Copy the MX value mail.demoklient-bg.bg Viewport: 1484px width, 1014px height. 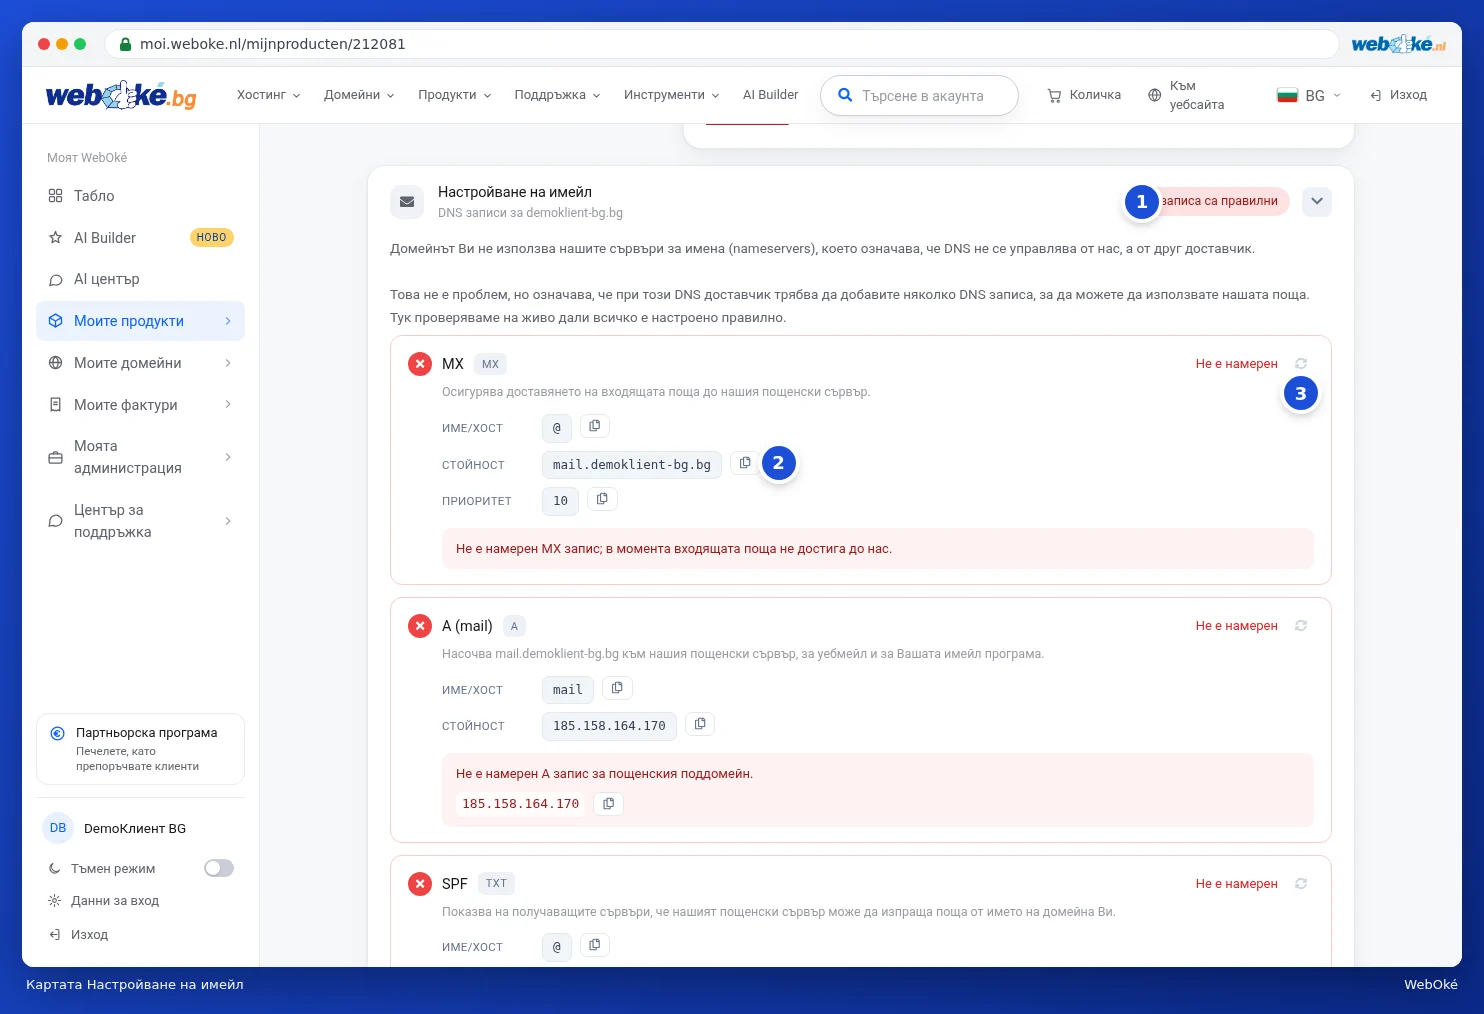point(745,463)
